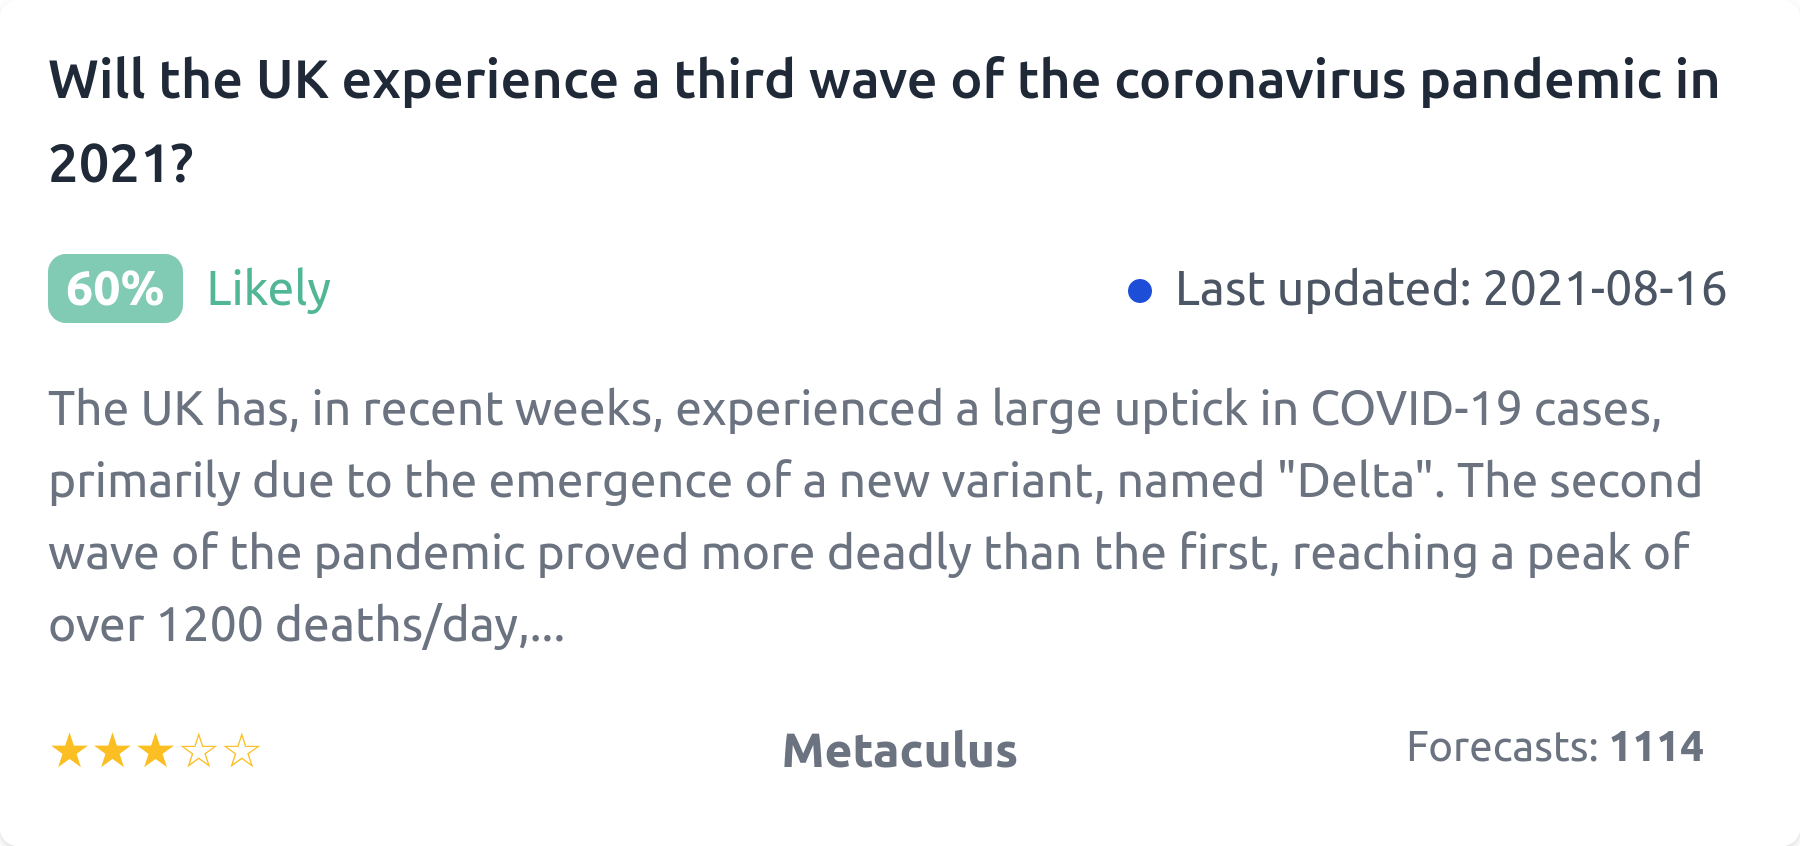The image size is (1800, 846).
Task: Click the Forecasts: 1114 count
Action: tap(1554, 747)
